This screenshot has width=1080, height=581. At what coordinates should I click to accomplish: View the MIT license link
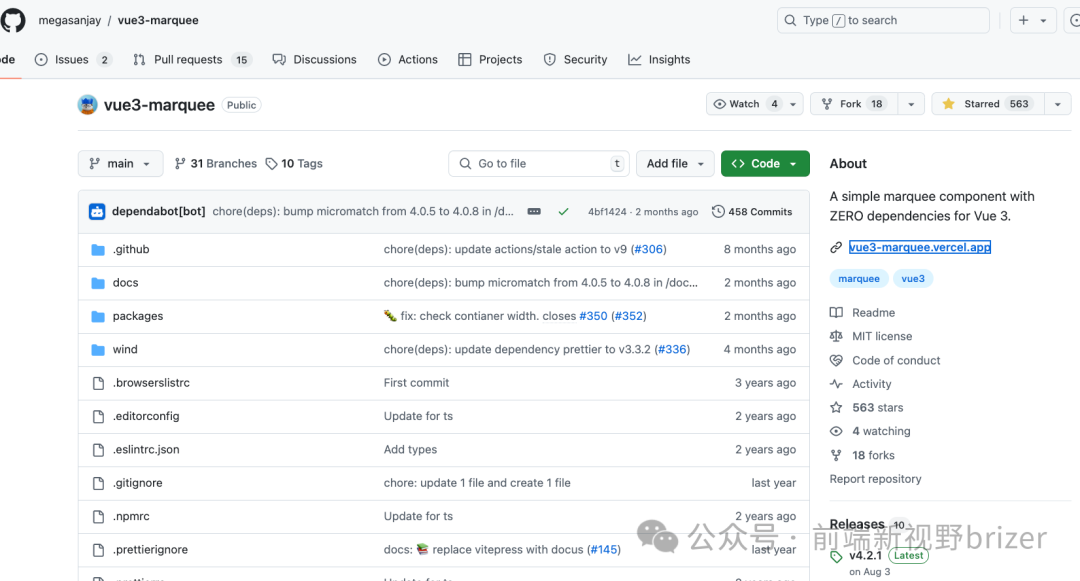871,336
